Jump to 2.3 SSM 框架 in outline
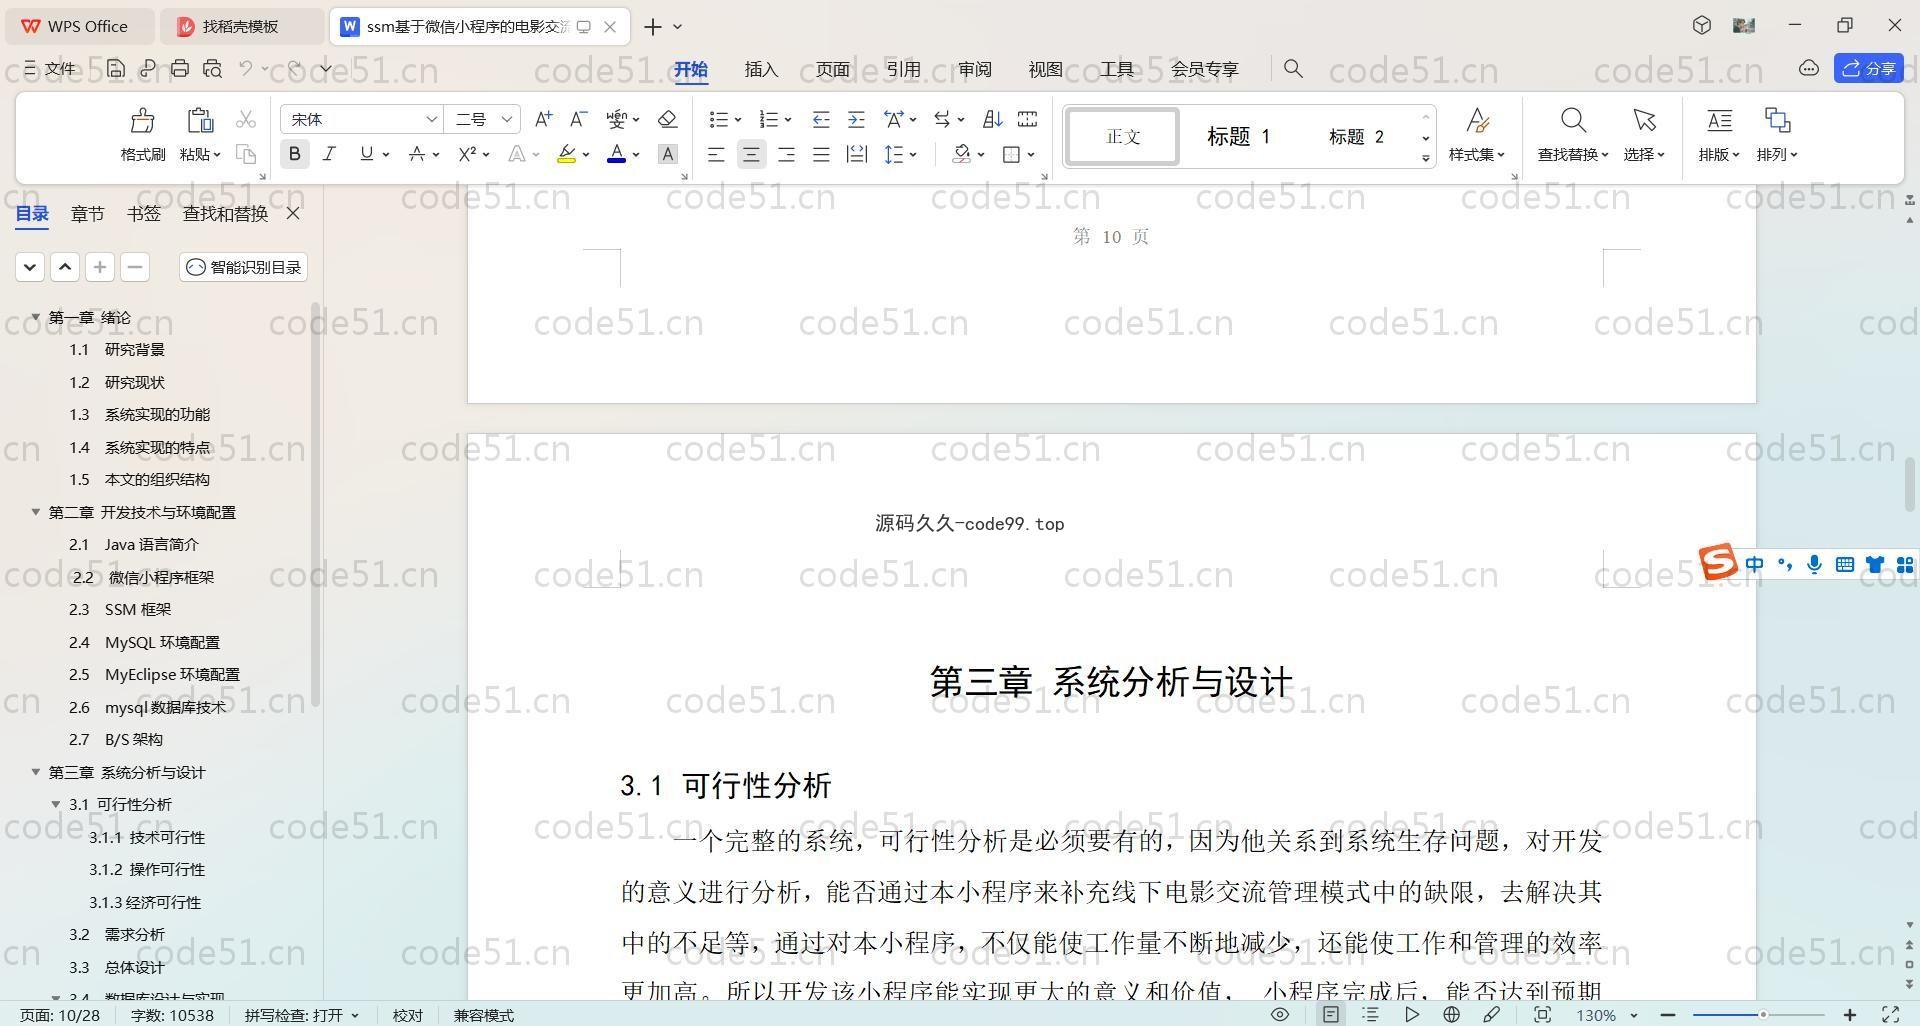 tap(120, 609)
